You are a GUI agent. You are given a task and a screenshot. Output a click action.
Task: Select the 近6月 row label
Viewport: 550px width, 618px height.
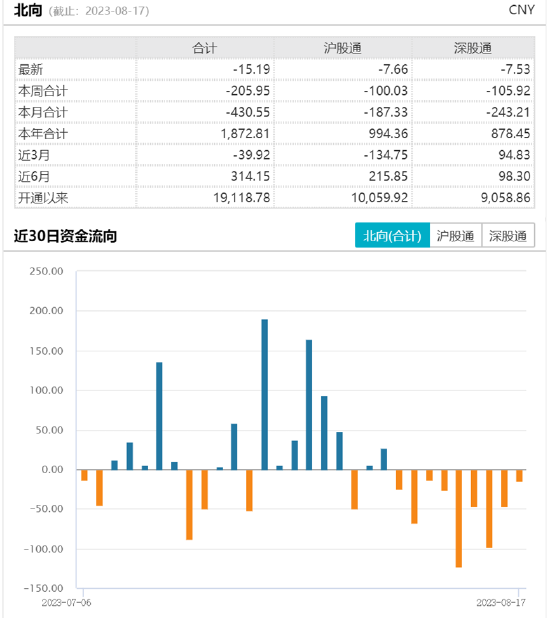tap(34, 176)
